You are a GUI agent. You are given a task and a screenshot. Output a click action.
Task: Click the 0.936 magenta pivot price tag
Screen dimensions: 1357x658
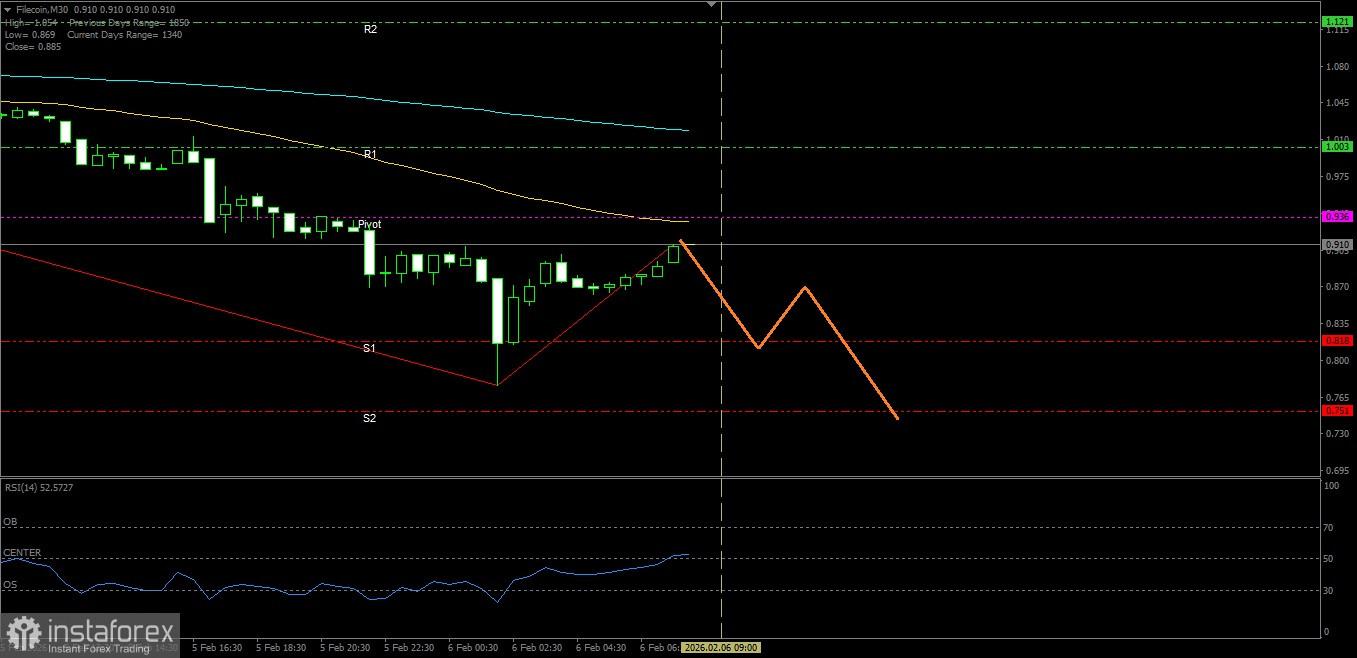click(x=1337, y=216)
